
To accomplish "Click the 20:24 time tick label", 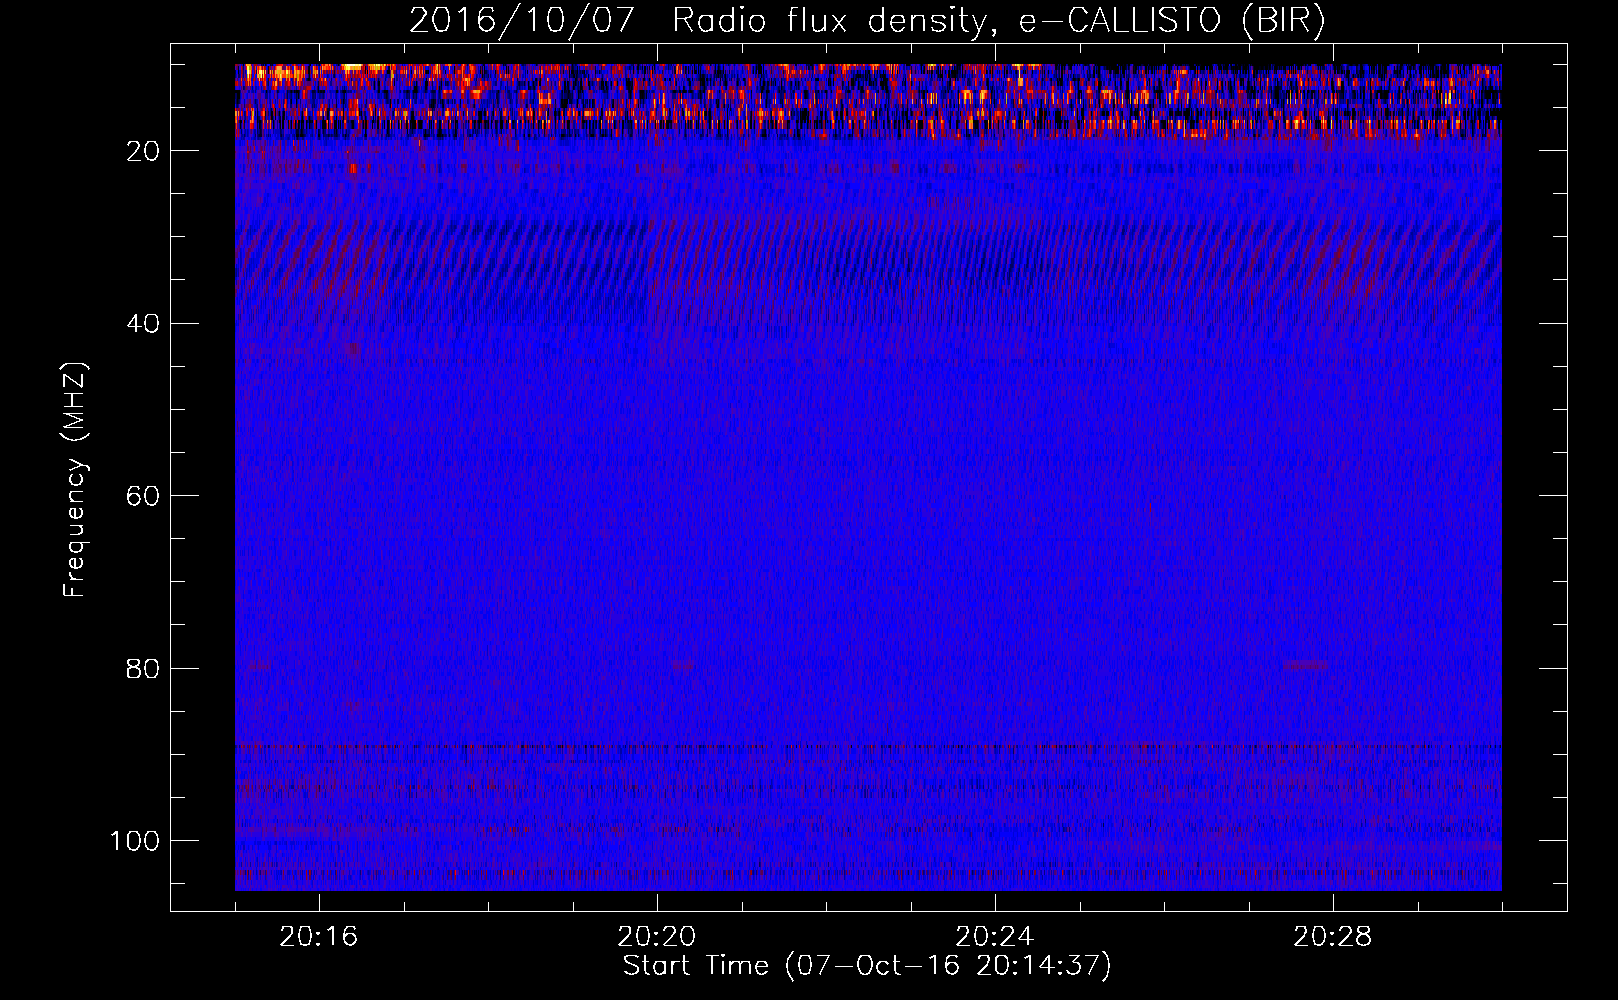I will click(995, 937).
